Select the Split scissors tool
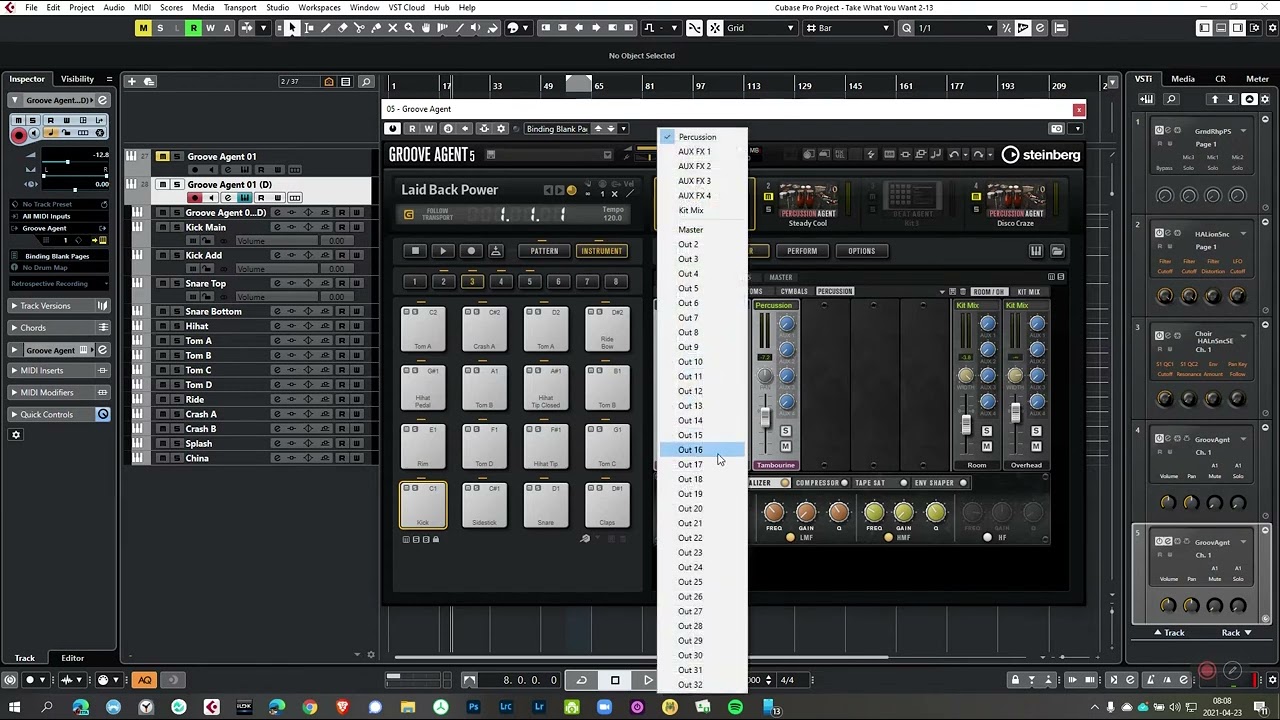 tap(359, 28)
